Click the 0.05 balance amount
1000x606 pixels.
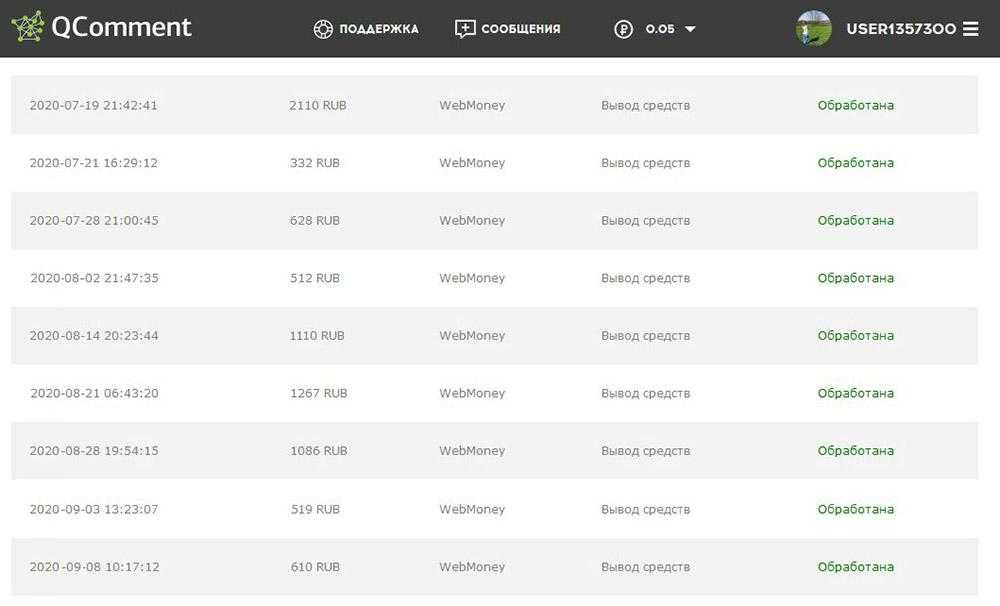(660, 29)
